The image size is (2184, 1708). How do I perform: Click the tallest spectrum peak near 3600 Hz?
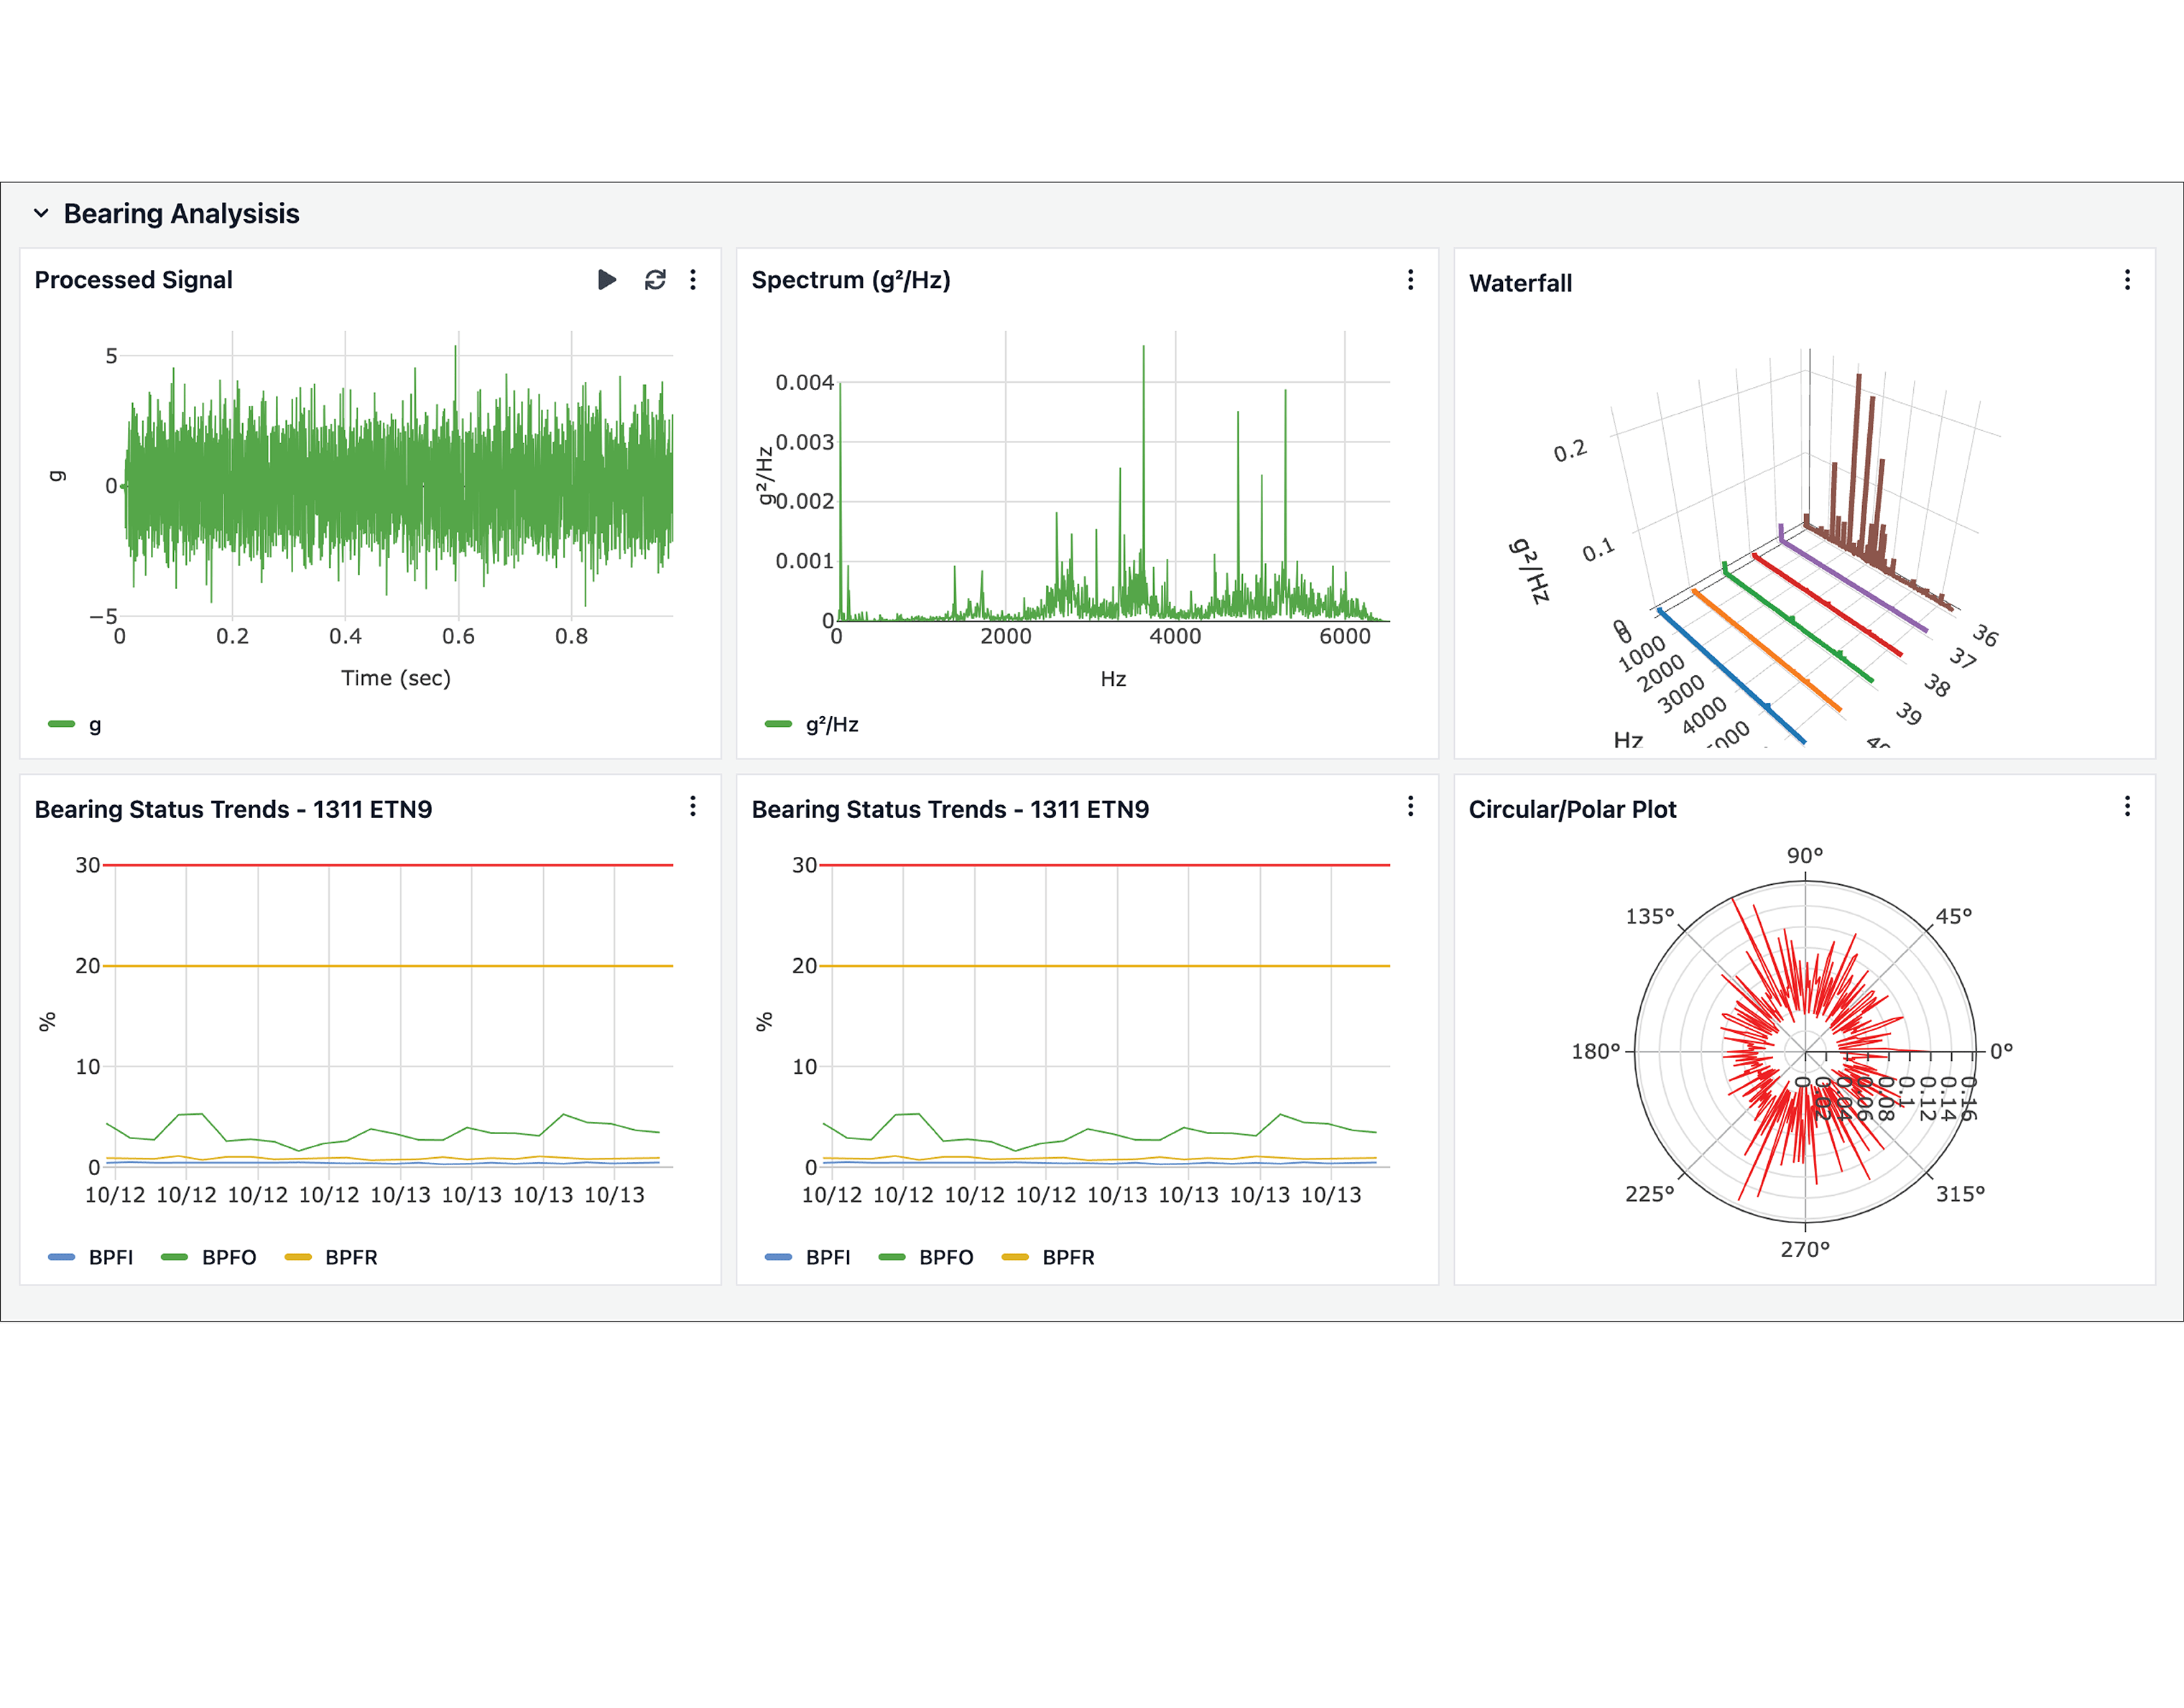pos(1143,350)
